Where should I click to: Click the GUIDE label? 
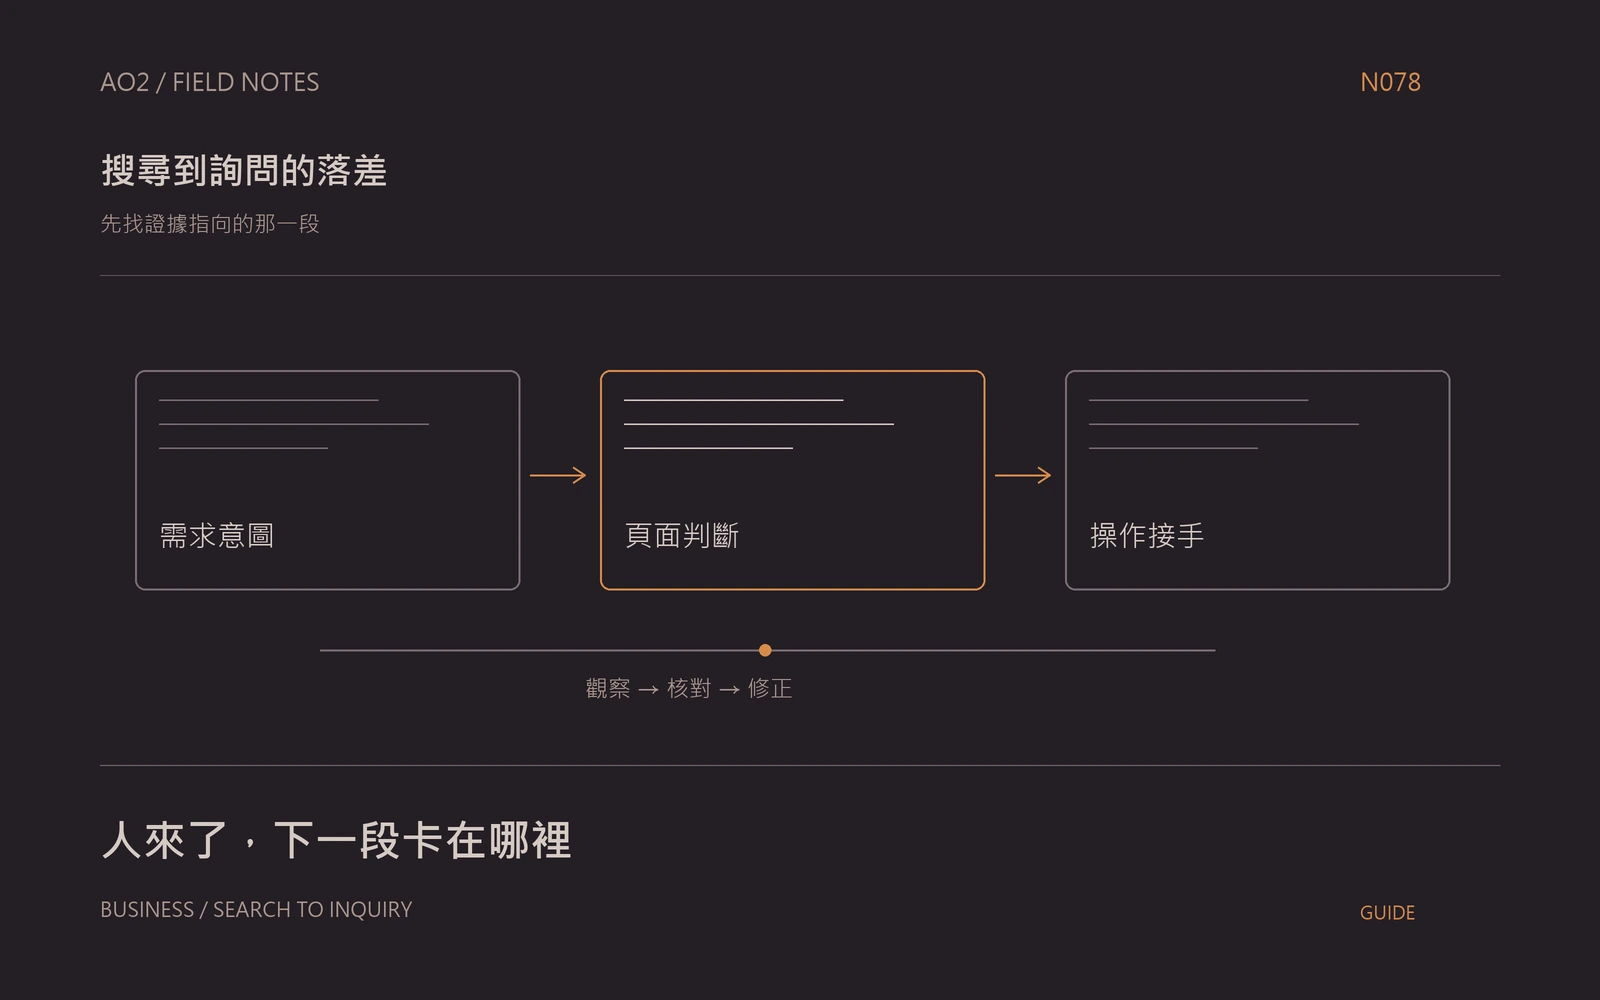pos(1387,912)
